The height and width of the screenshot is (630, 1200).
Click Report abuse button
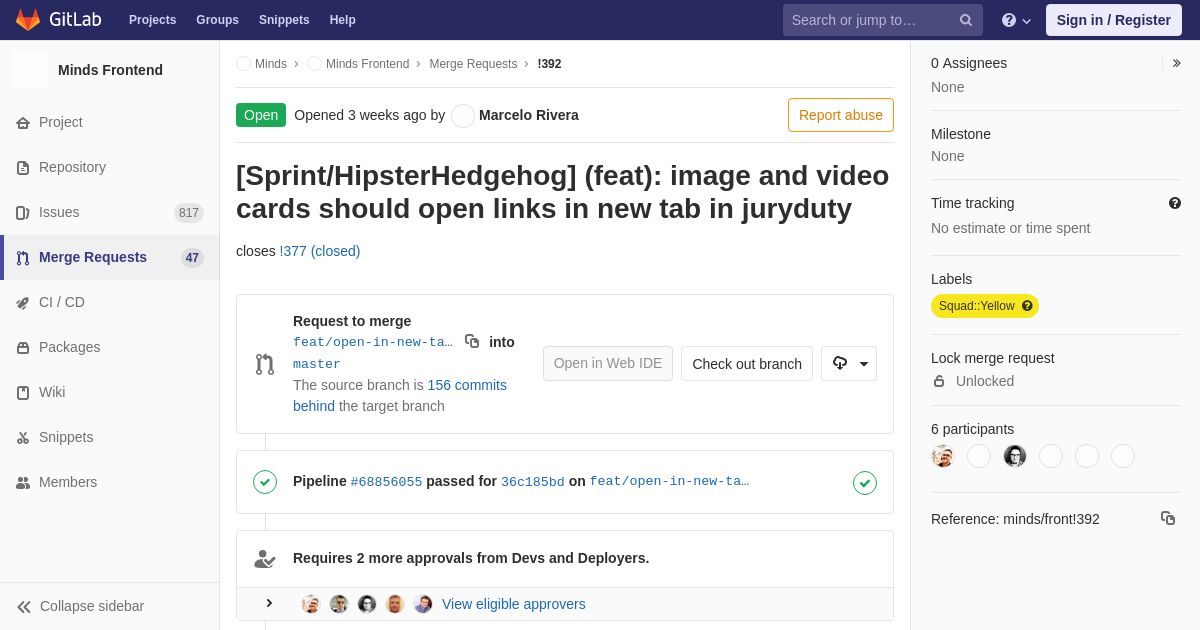click(x=841, y=115)
